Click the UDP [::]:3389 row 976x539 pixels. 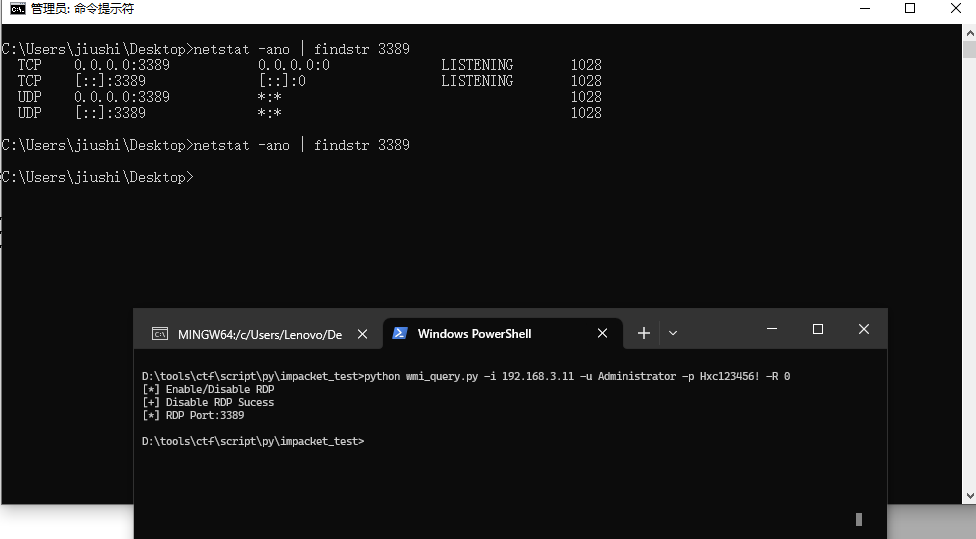309,113
